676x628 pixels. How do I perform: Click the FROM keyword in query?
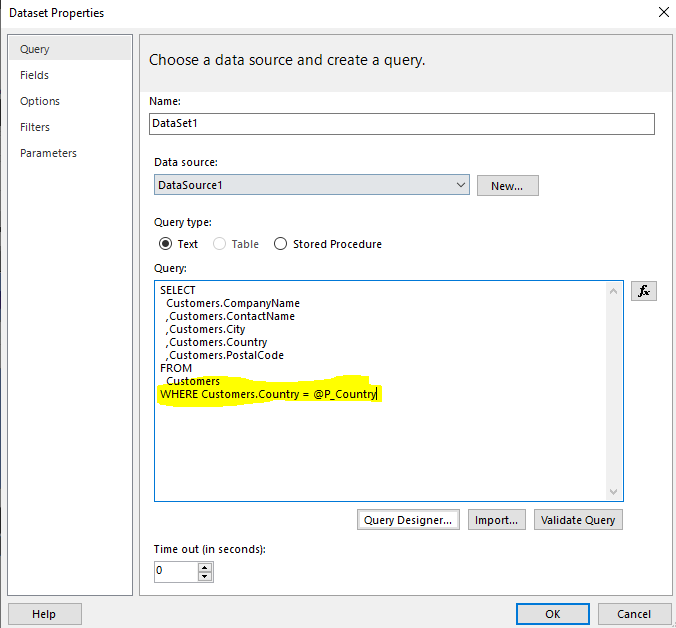click(x=176, y=368)
